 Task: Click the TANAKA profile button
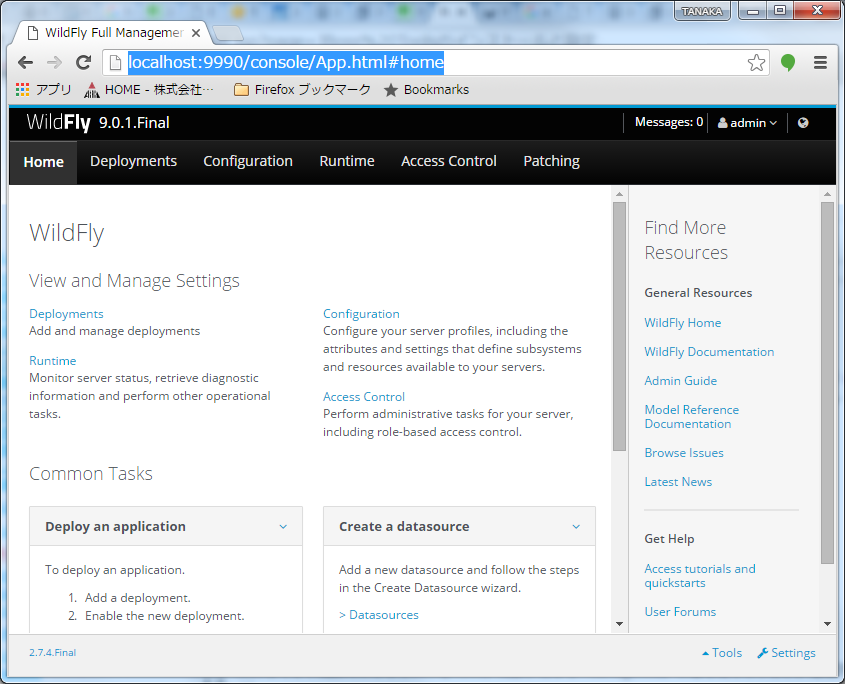(702, 11)
